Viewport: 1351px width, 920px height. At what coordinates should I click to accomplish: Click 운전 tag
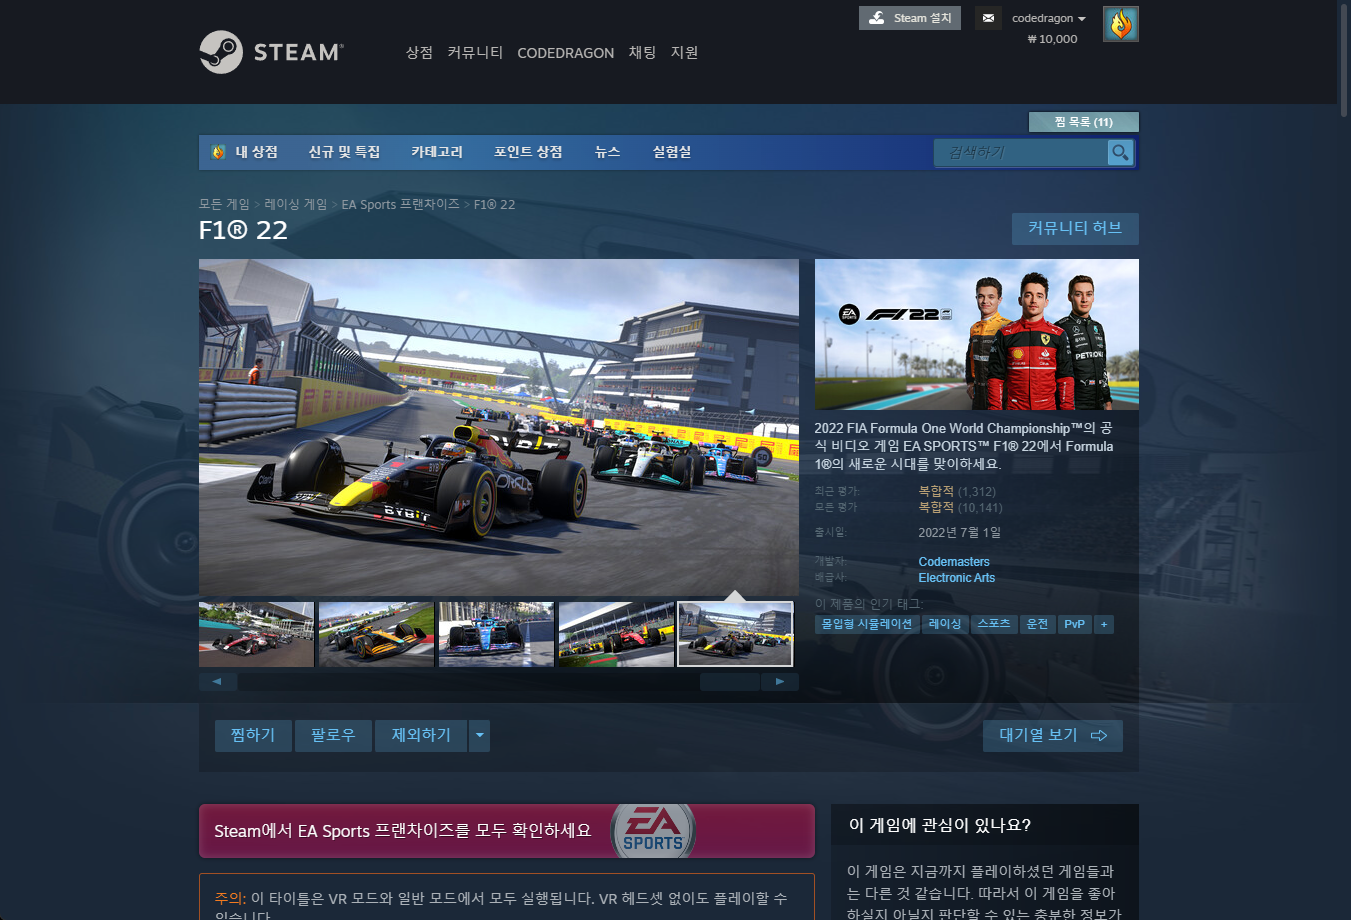(1038, 624)
